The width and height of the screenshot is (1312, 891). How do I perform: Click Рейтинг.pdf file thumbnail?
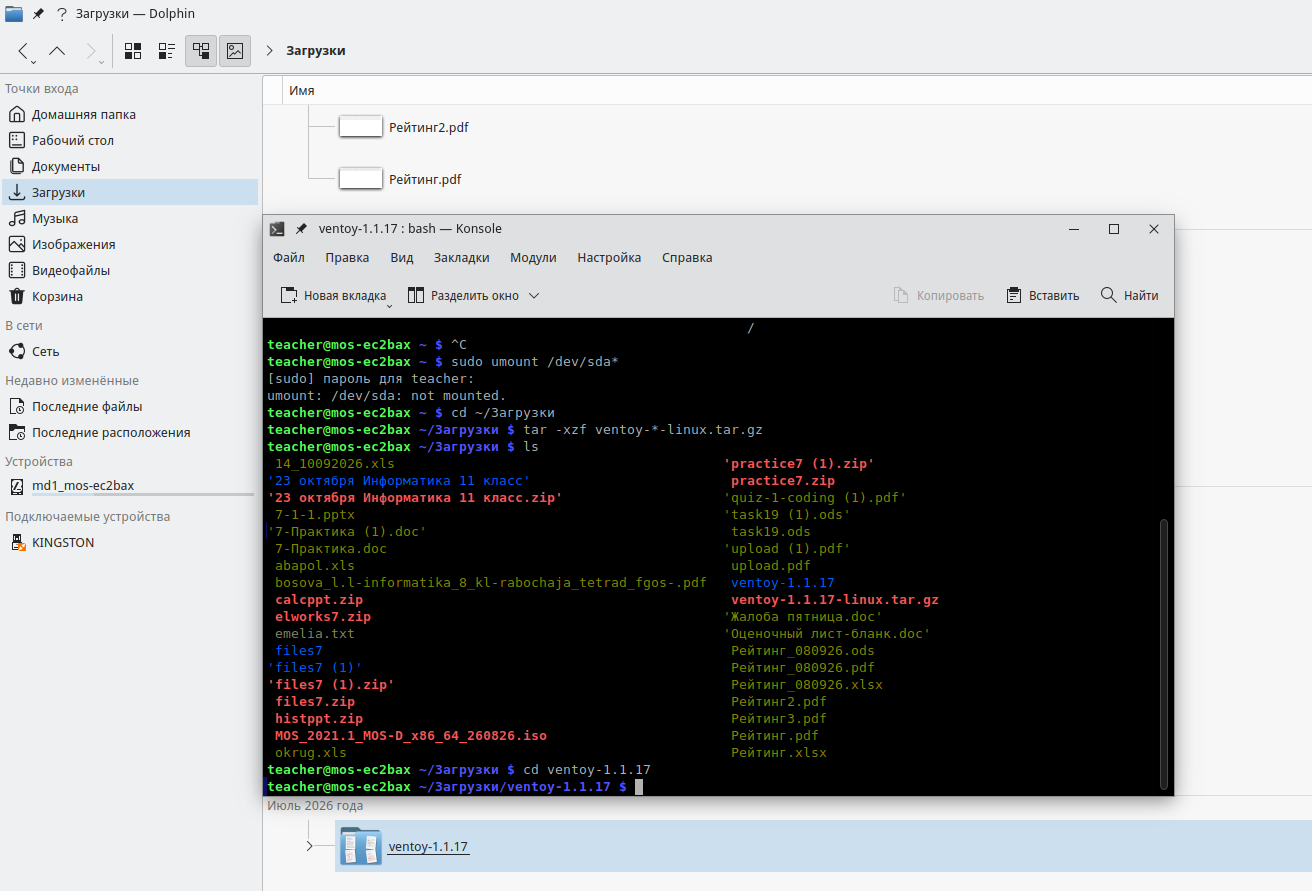(x=361, y=179)
